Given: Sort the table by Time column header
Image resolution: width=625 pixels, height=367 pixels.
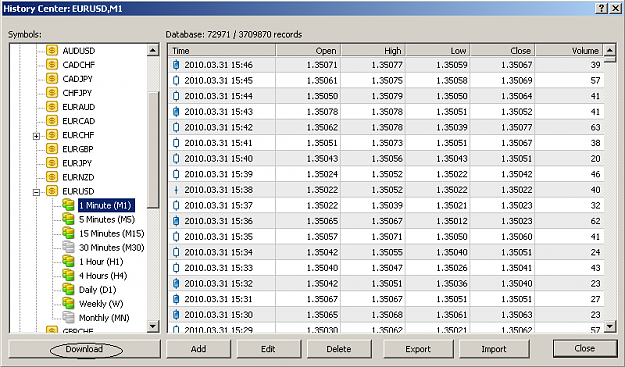Looking at the screenshot, I should click(x=222, y=50).
